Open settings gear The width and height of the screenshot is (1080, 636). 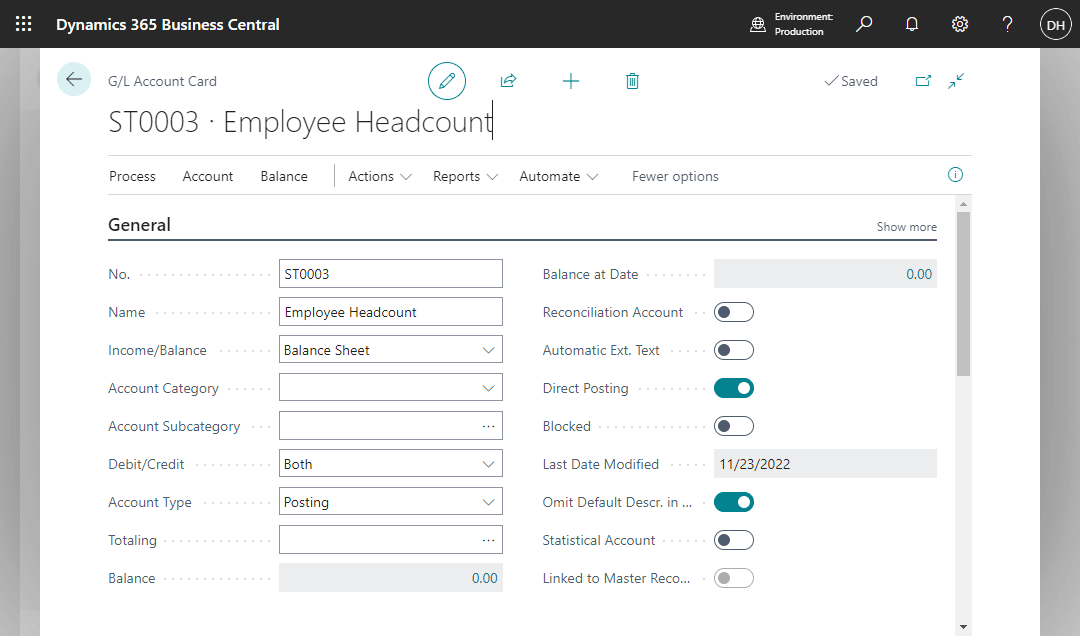click(959, 24)
